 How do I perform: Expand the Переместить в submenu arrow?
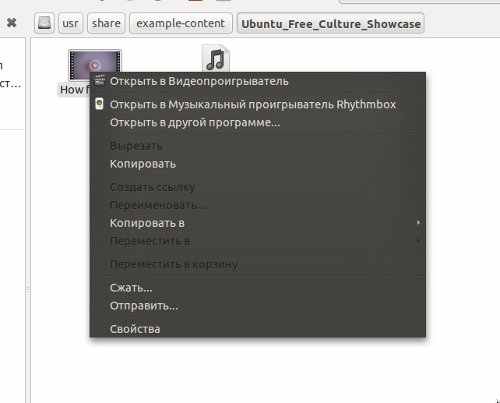click(418, 240)
